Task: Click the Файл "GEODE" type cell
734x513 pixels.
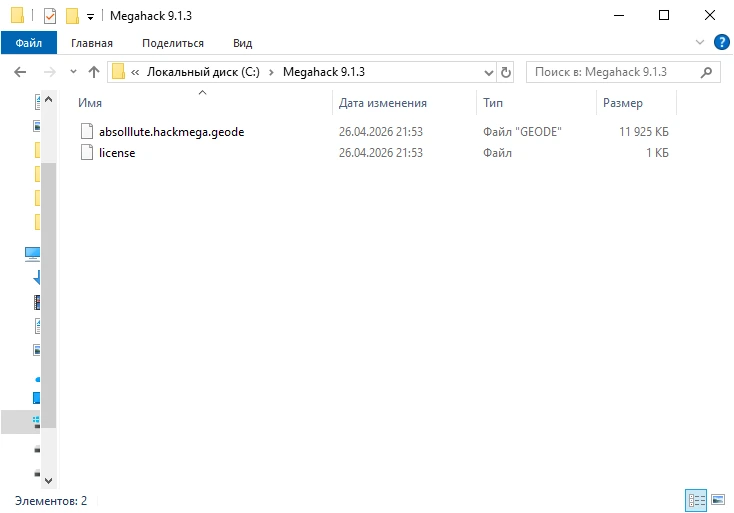Action: coord(522,132)
